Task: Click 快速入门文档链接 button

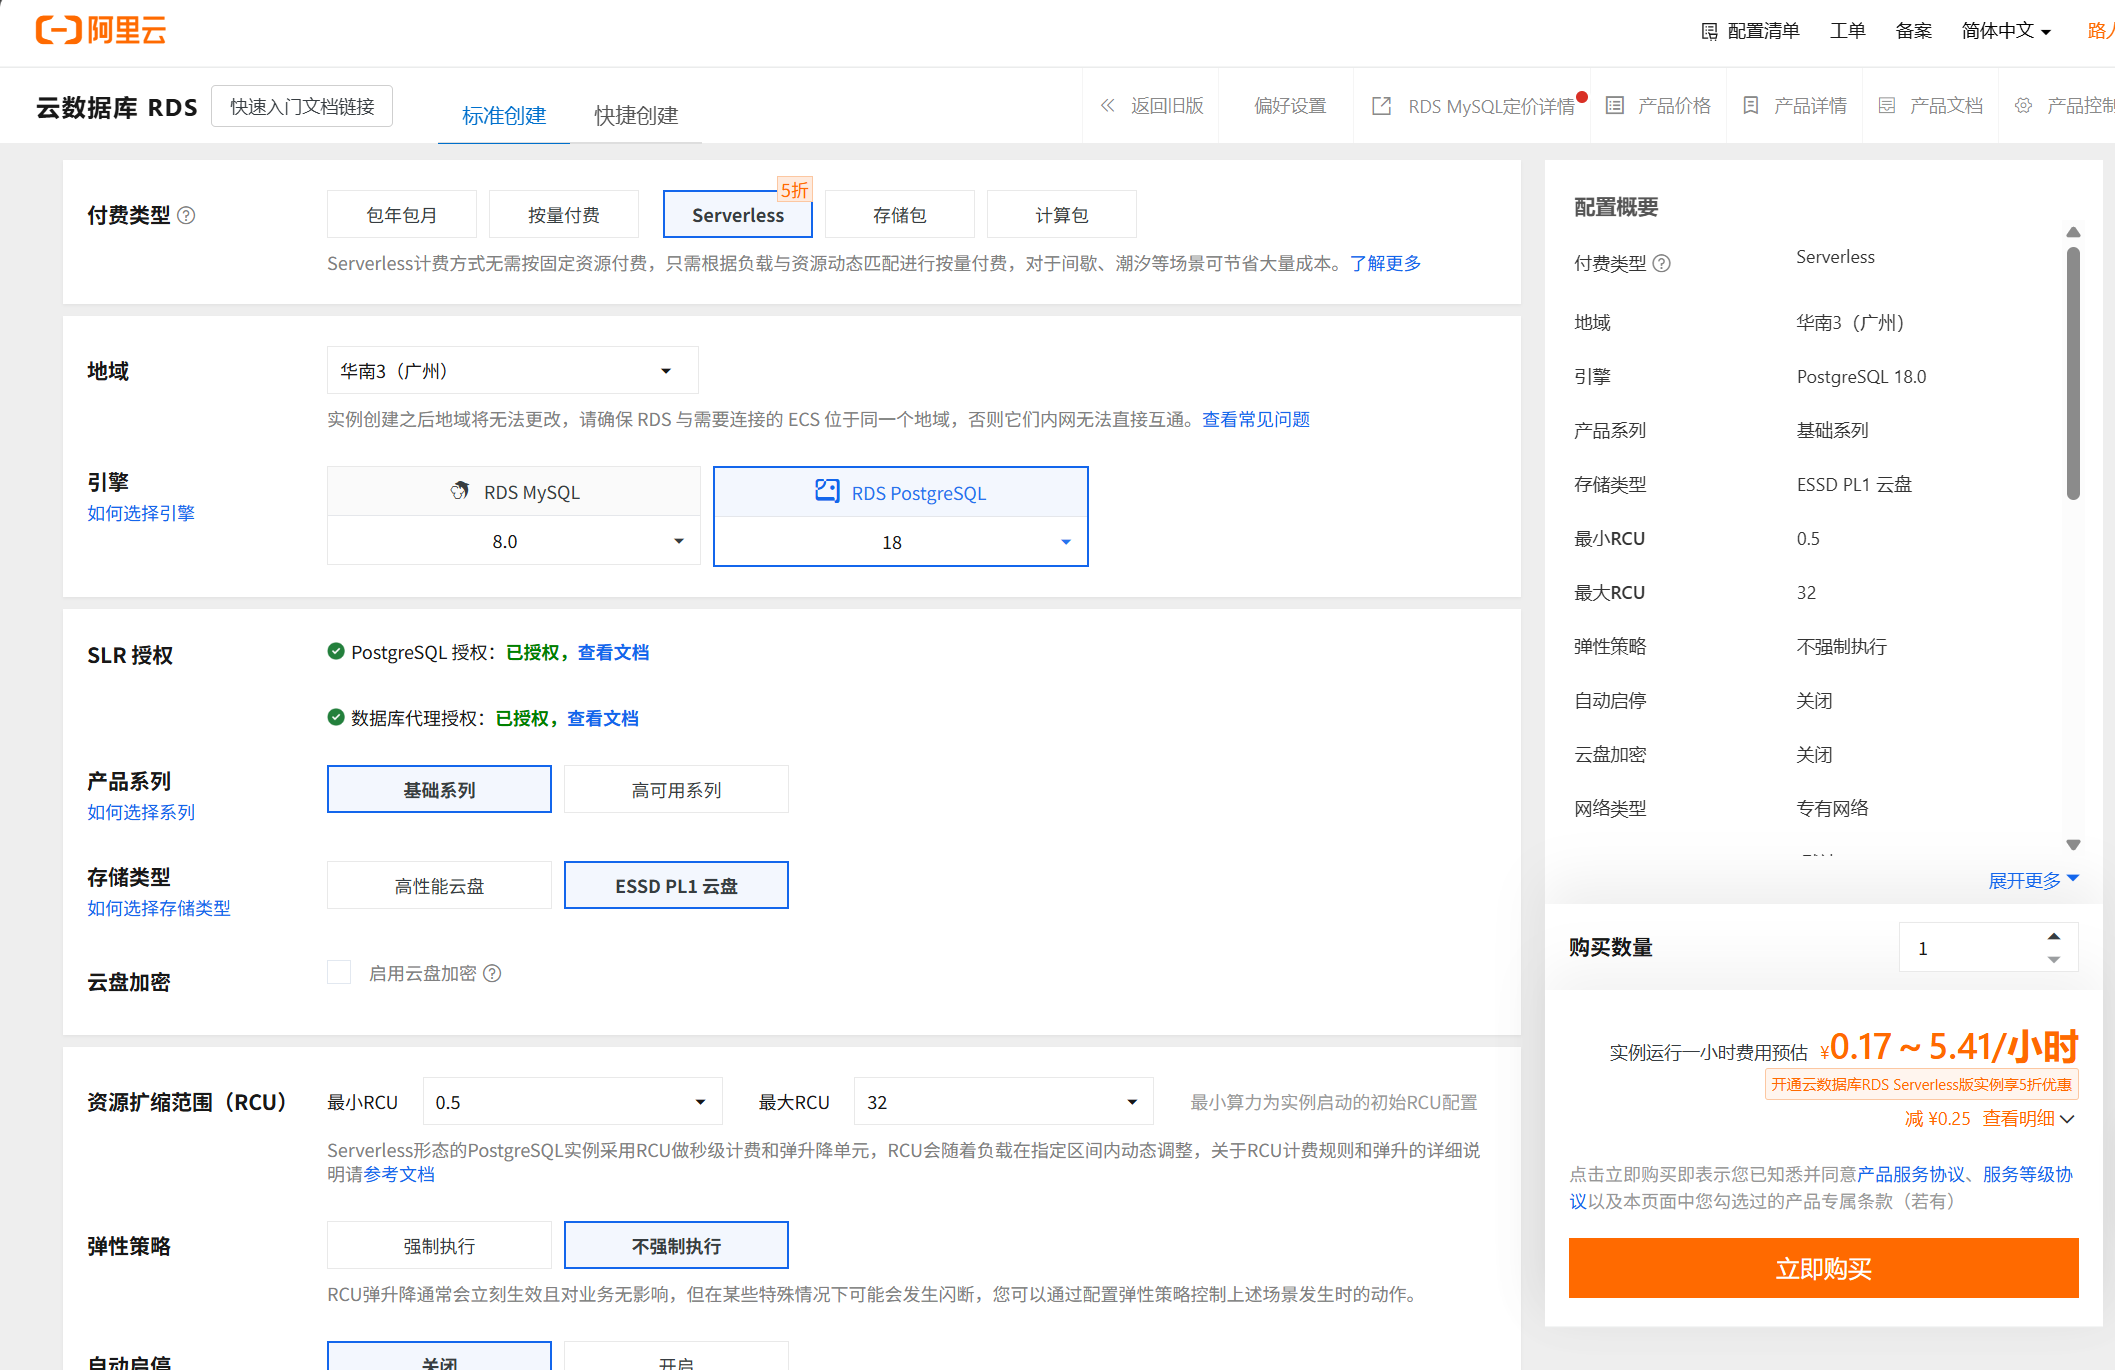Action: (x=302, y=106)
